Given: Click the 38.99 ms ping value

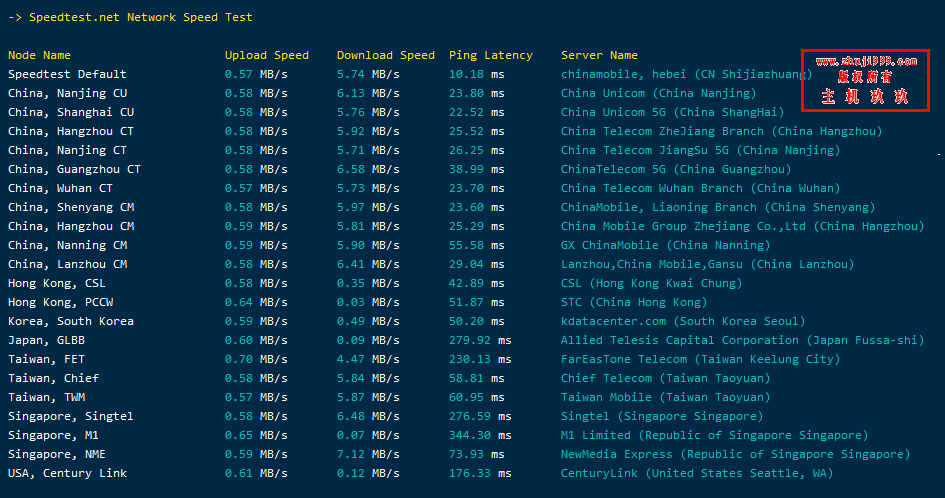Looking at the screenshot, I should click(x=477, y=169).
